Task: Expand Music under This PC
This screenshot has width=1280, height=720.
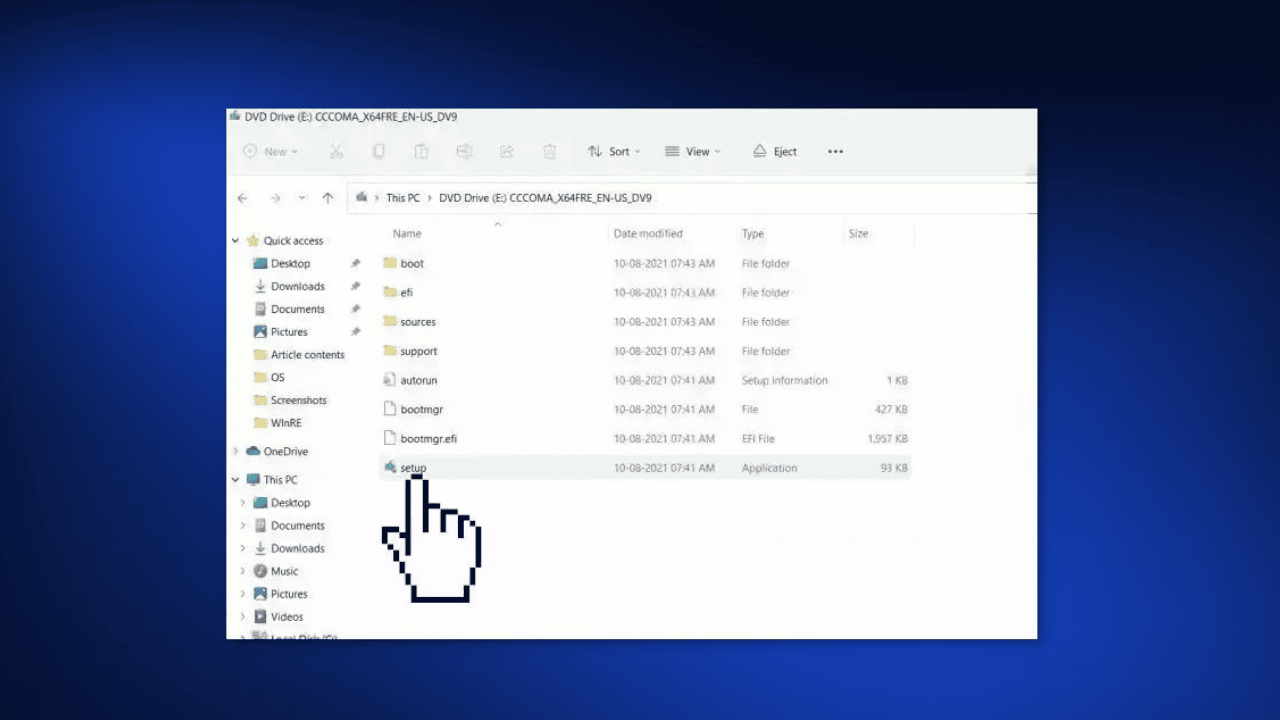Action: (x=243, y=571)
